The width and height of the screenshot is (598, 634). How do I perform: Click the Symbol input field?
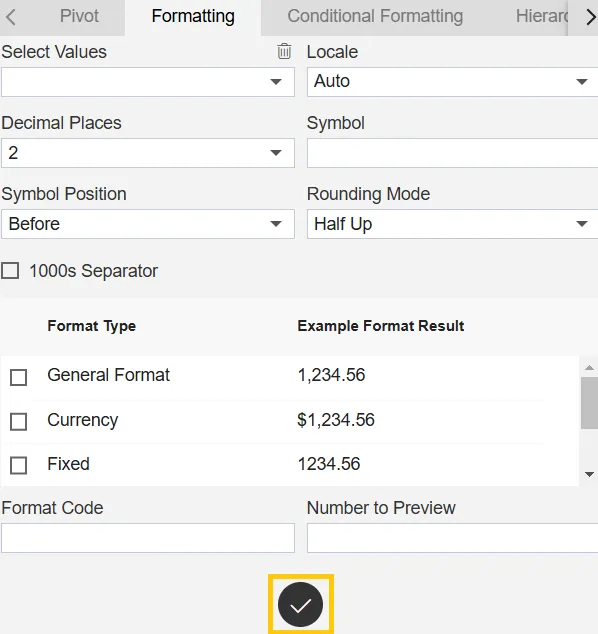click(452, 153)
